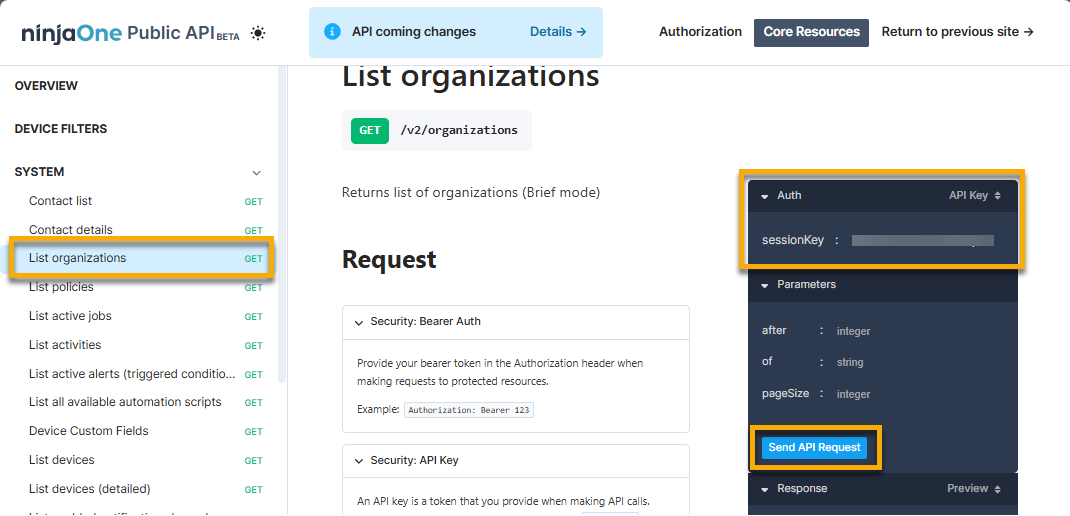Click the sidebar vertical scrollbar
Screen dimensions: 1070x516
tap(283, 225)
